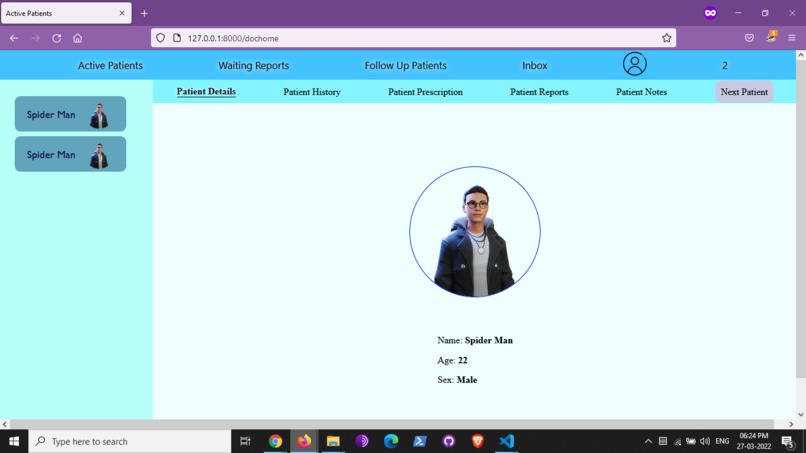Open new browser tab with plus
The width and height of the screenshot is (806, 453).
coord(144,13)
